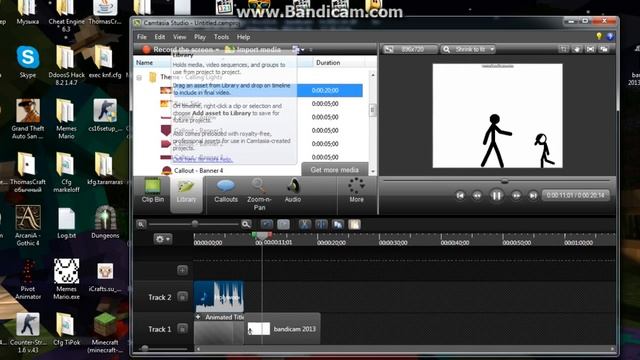Click the timeline horizontal scrollbar
Screen dimensions: 640x360
click(404, 349)
